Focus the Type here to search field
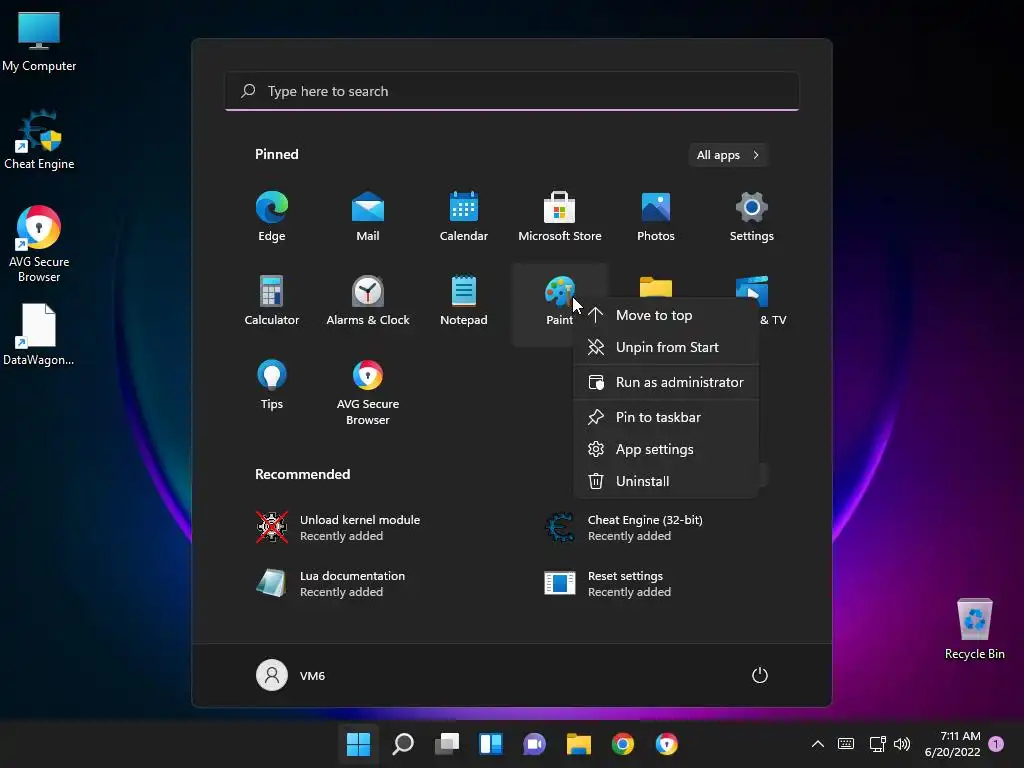 512,91
